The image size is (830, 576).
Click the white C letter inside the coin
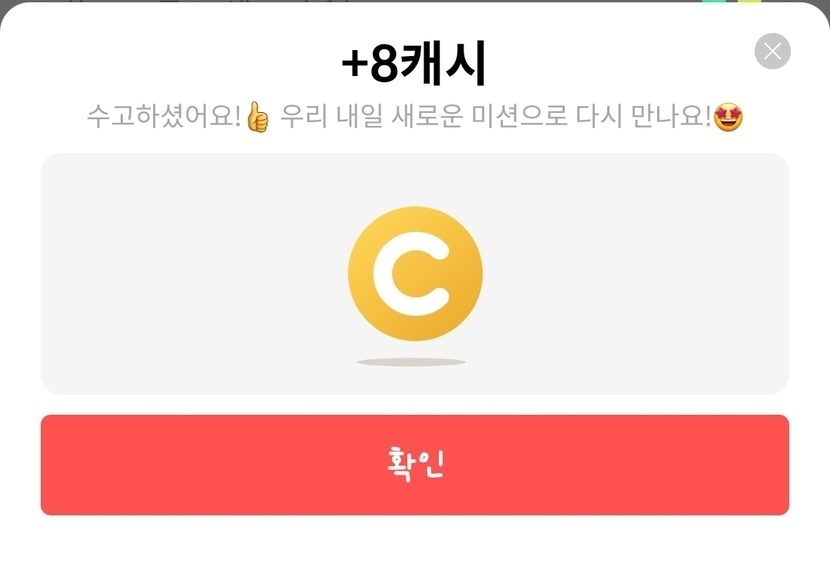pos(412,274)
